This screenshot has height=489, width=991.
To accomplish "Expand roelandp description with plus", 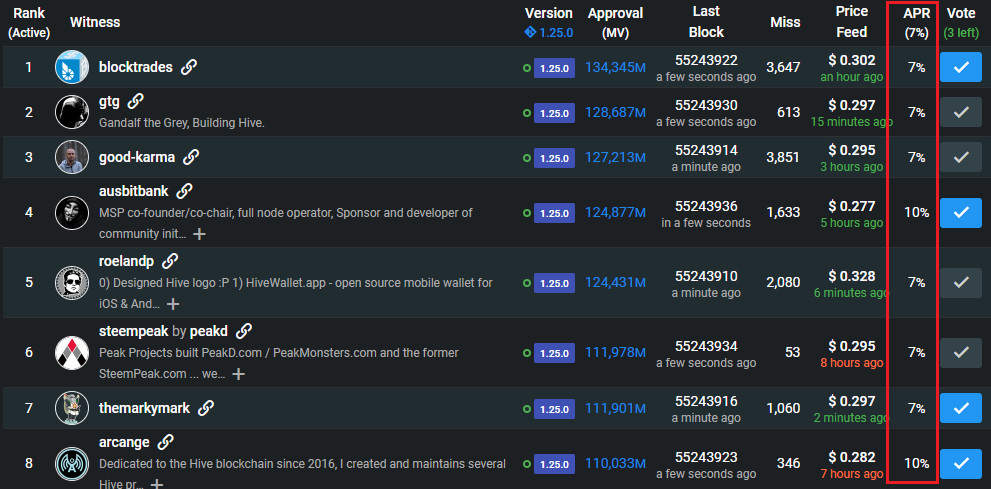I will tap(173, 305).
